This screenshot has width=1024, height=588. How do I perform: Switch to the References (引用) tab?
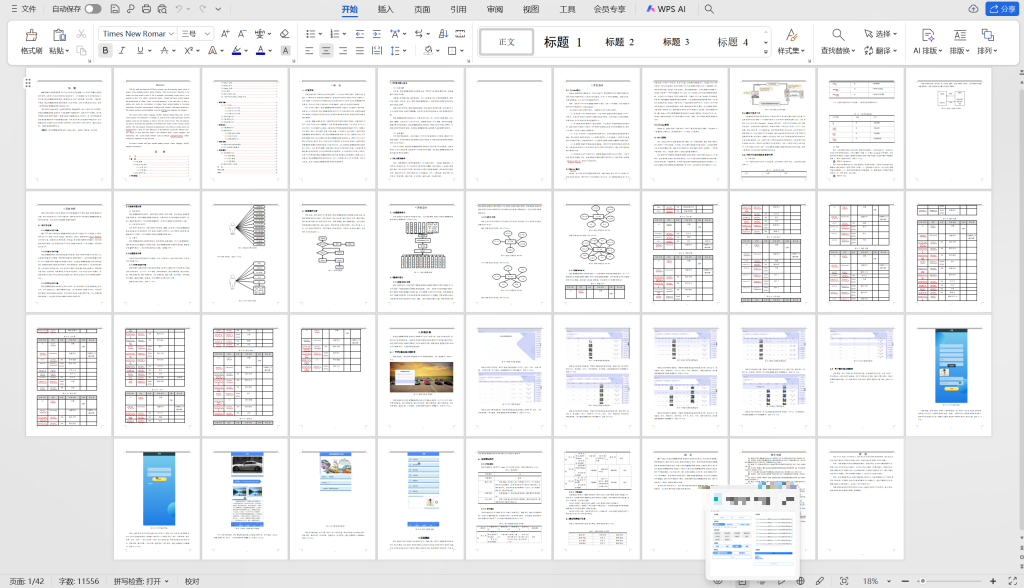458,9
